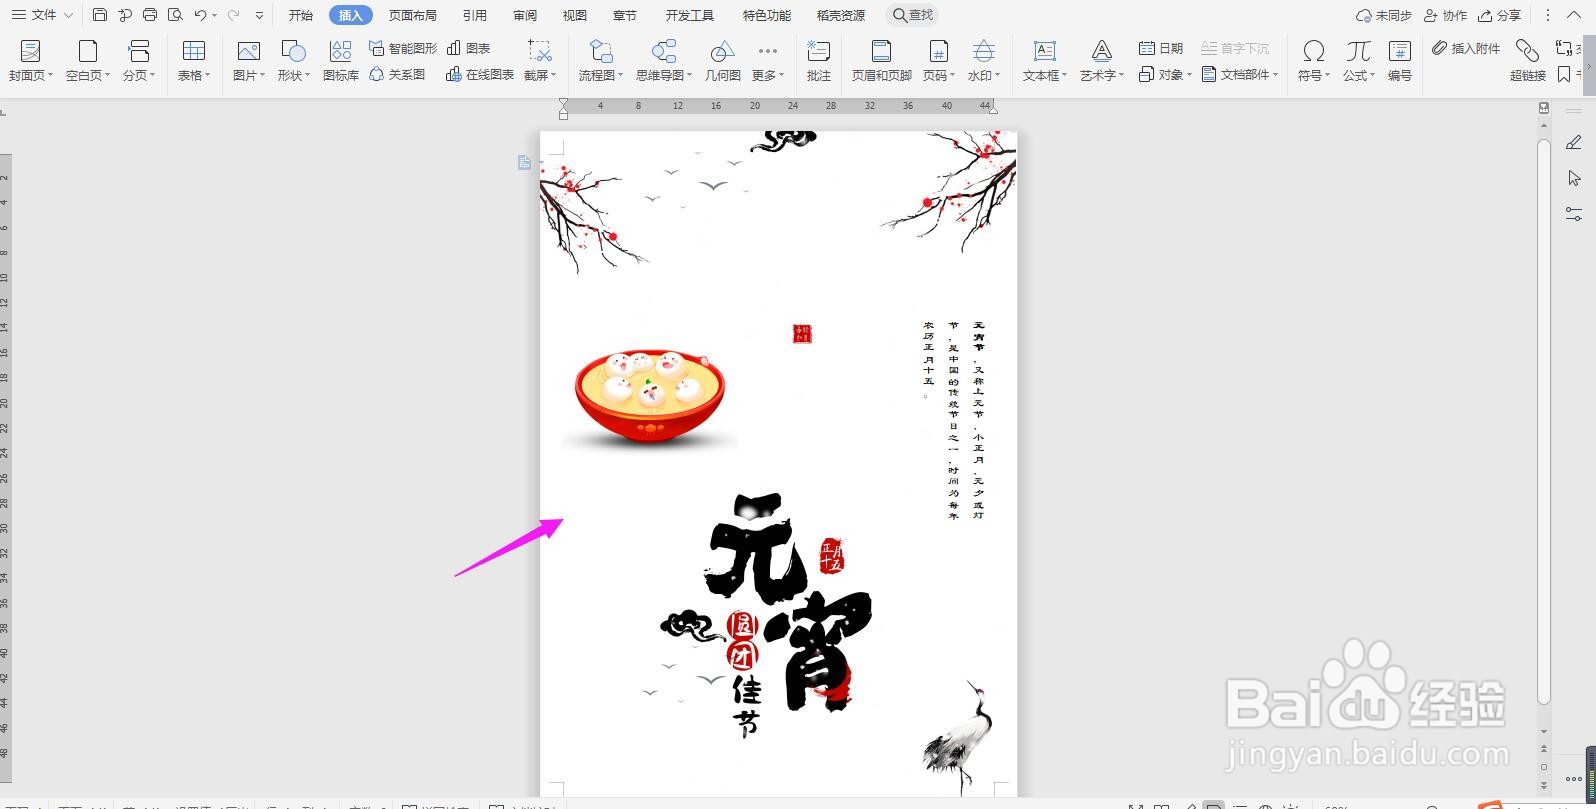
Task: Open the 文档部件 document parts dropdown
Action: tap(1240, 74)
